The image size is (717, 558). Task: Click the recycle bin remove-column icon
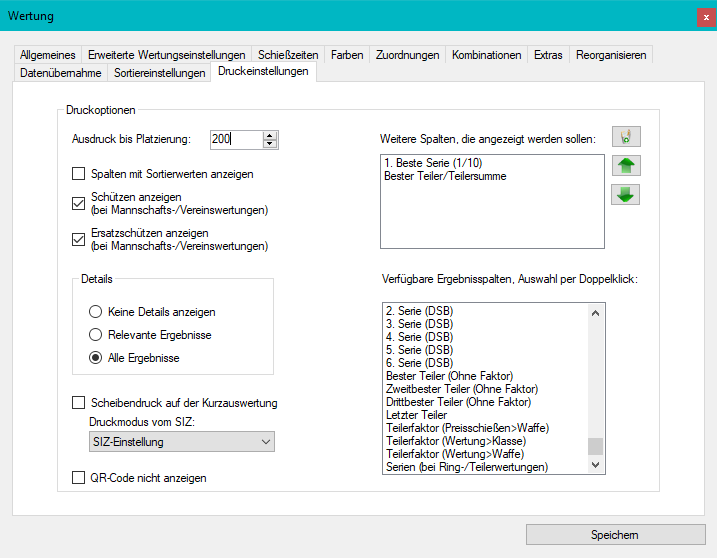click(626, 137)
